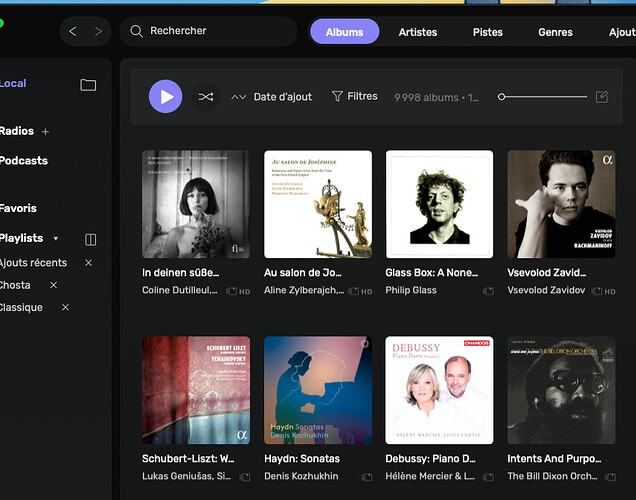Click HD badge on Vsevolod Zavid... album
The height and width of the screenshot is (500, 636).
(610, 292)
